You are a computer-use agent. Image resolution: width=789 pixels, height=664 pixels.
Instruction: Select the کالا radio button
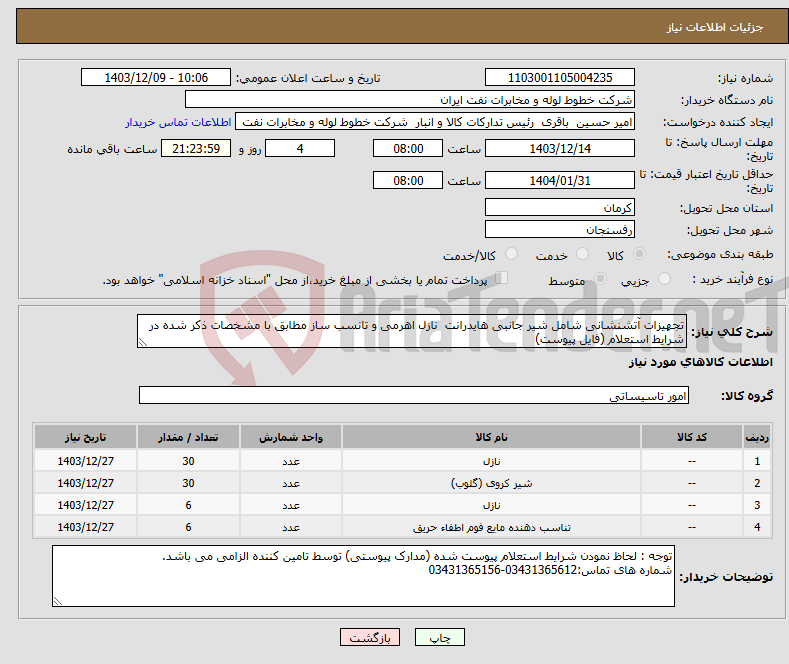(639, 254)
